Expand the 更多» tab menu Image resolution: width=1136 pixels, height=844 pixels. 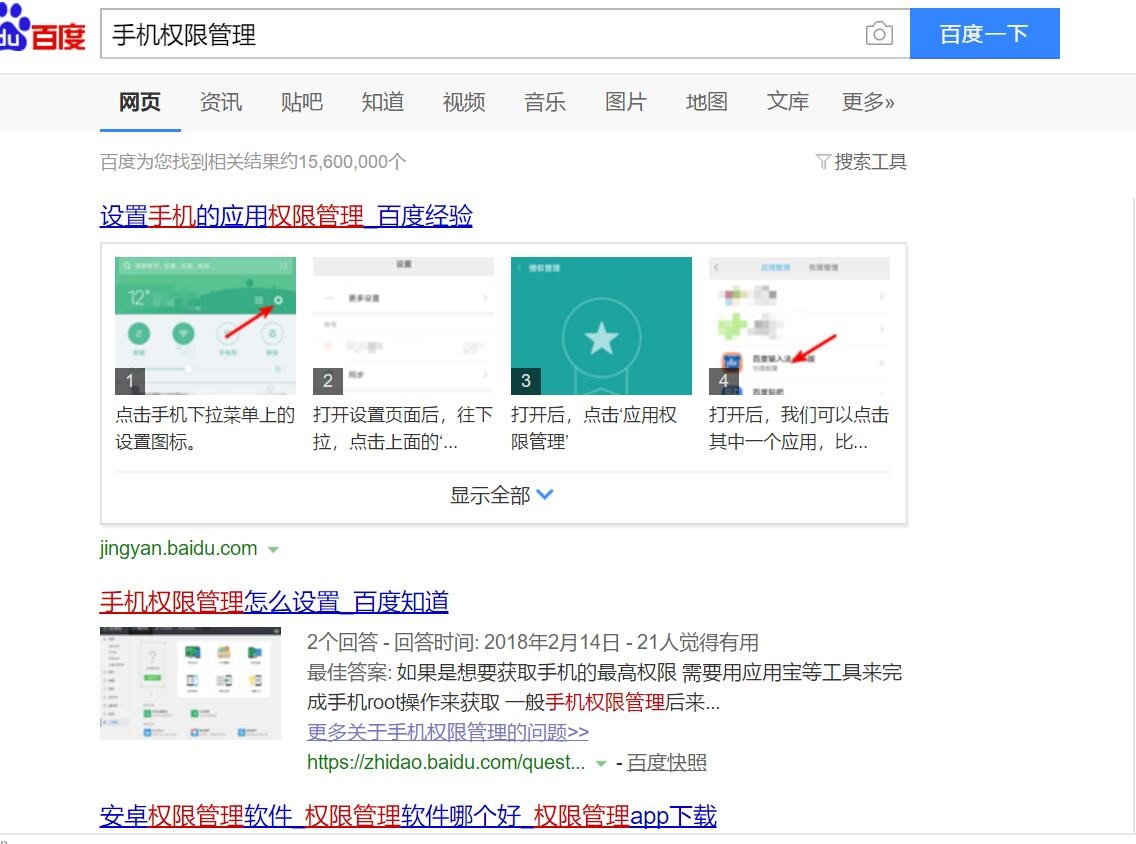pos(868,102)
